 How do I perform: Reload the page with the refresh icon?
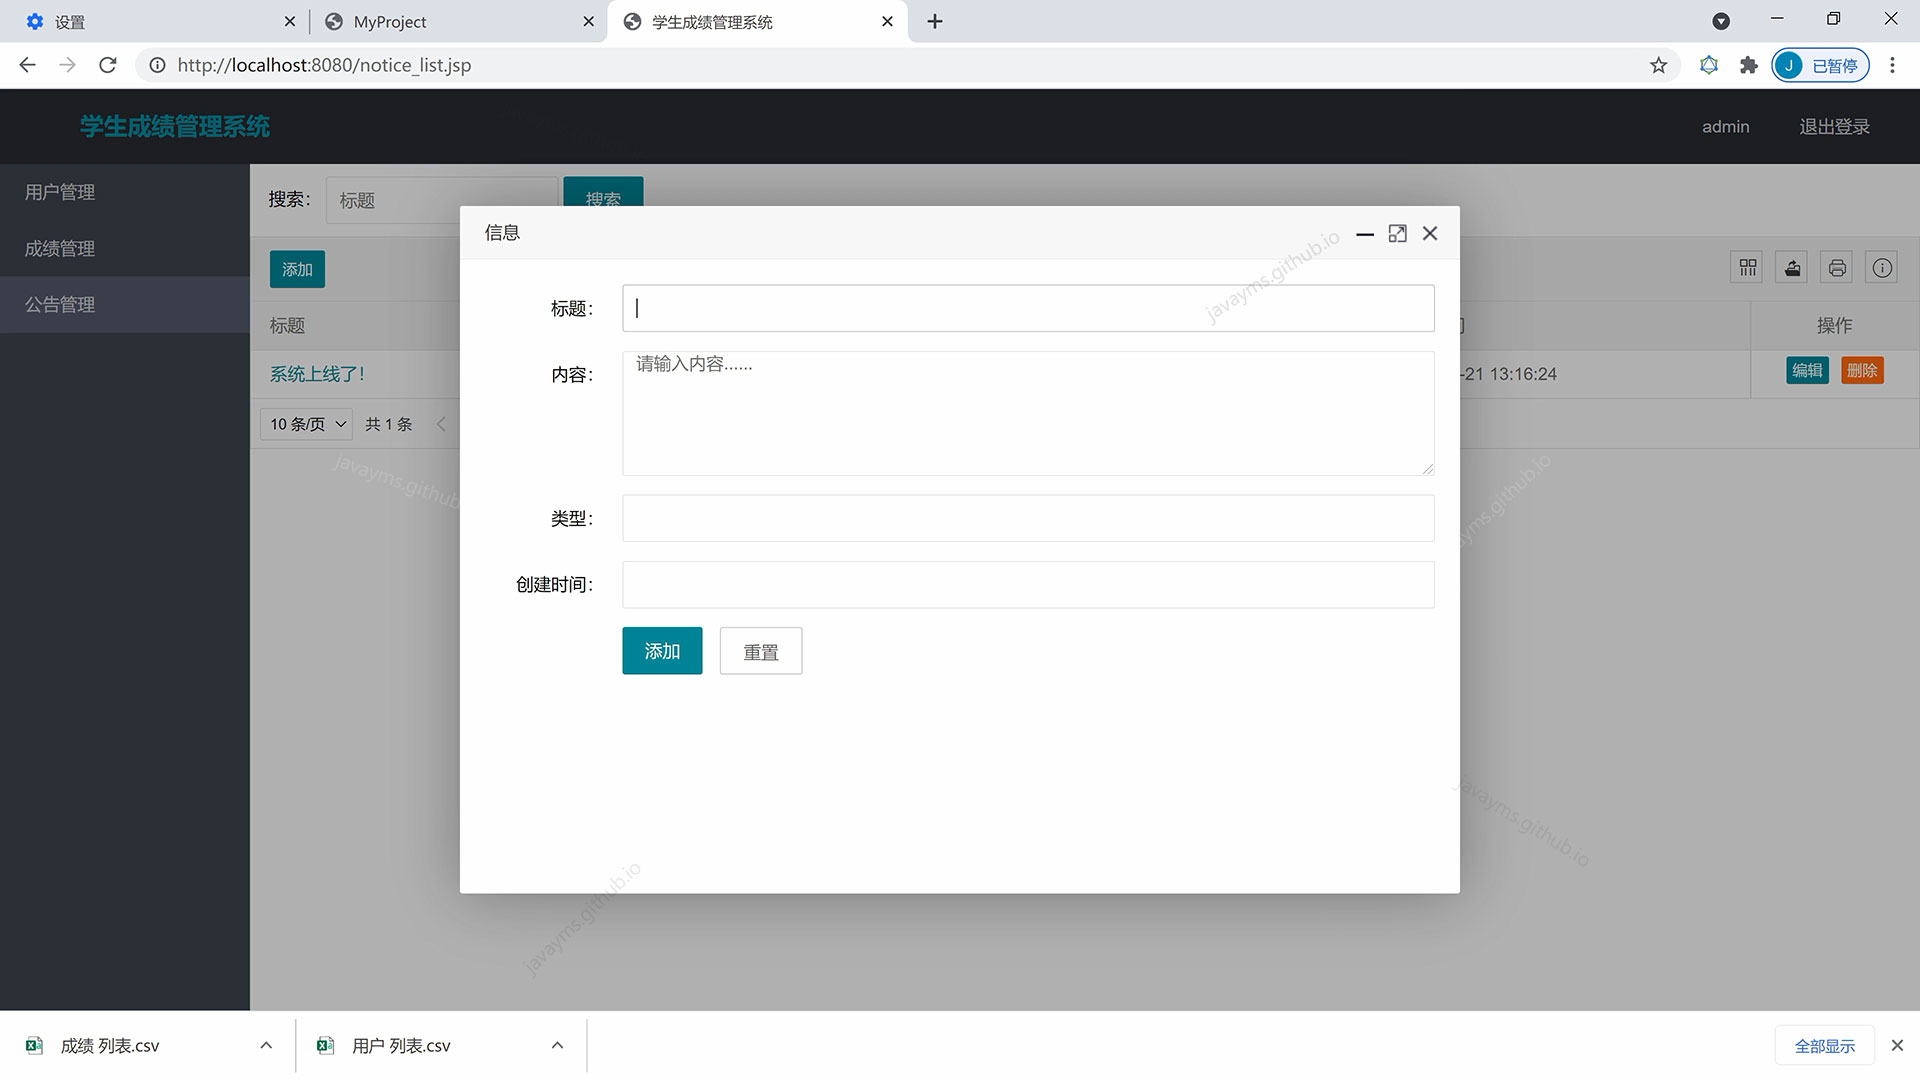click(108, 64)
